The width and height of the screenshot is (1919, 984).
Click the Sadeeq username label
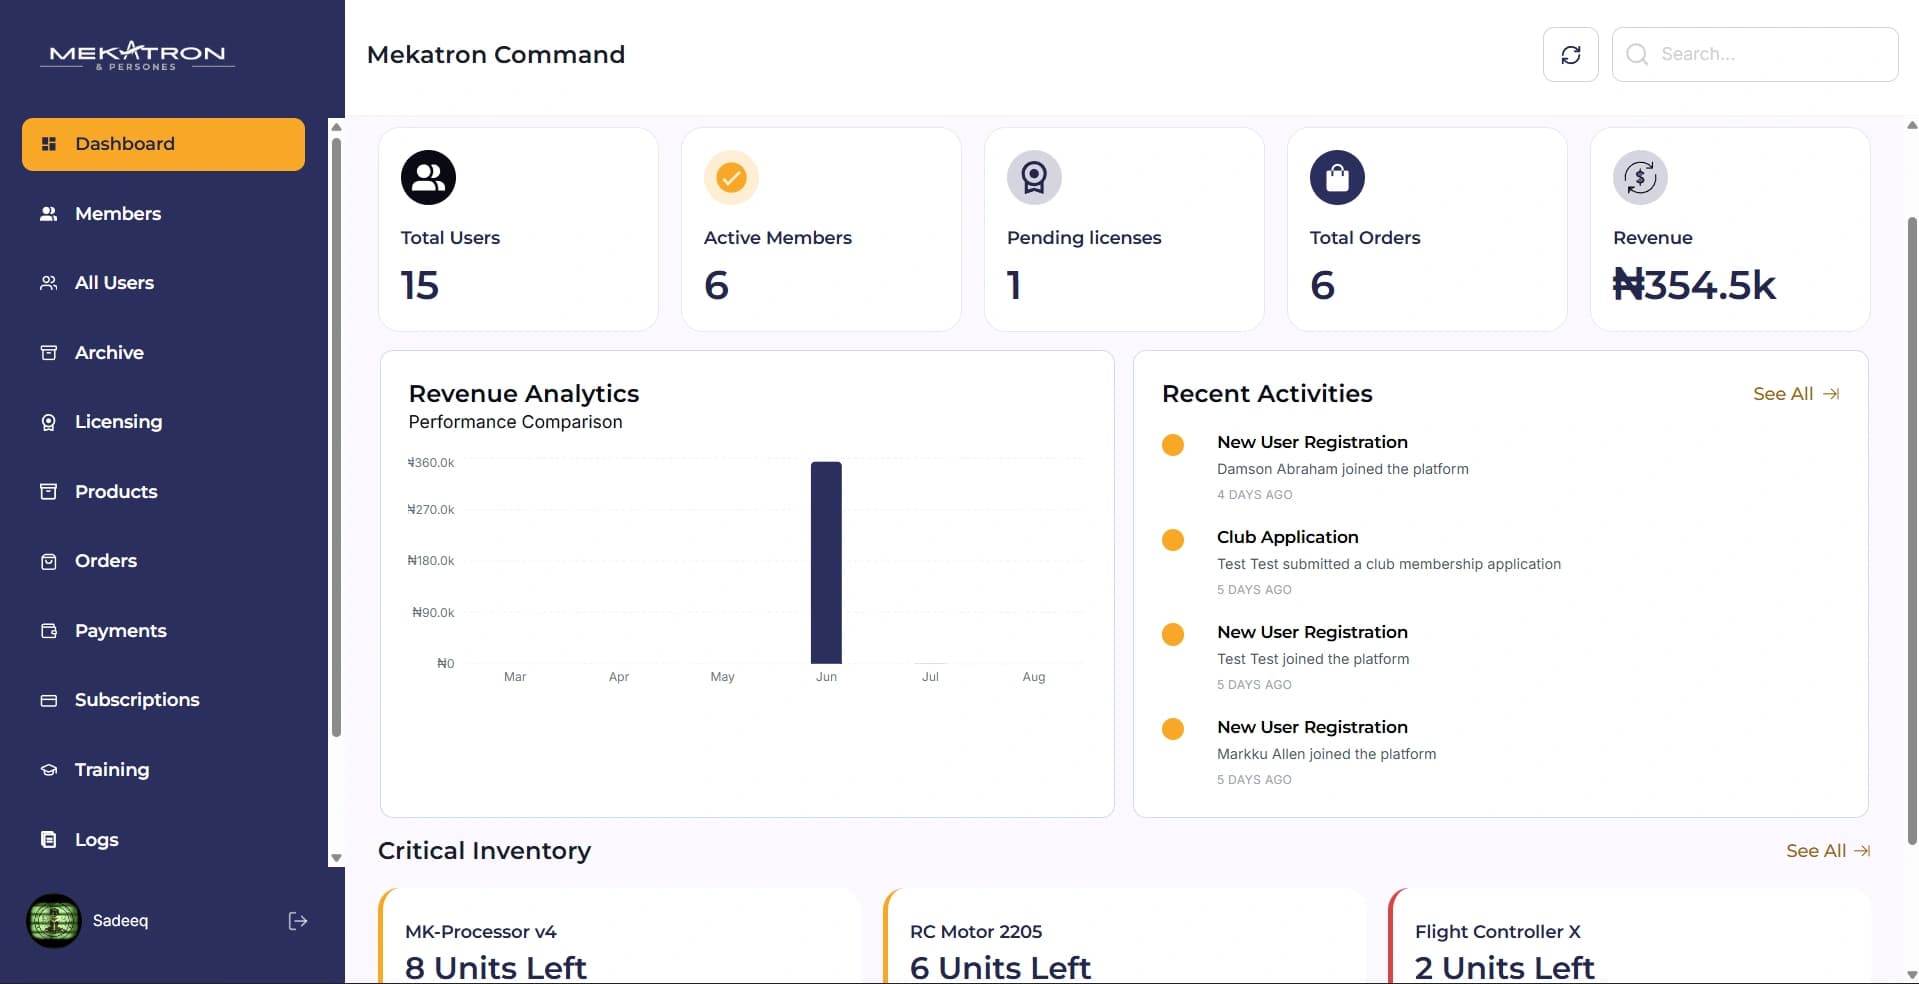click(x=120, y=921)
